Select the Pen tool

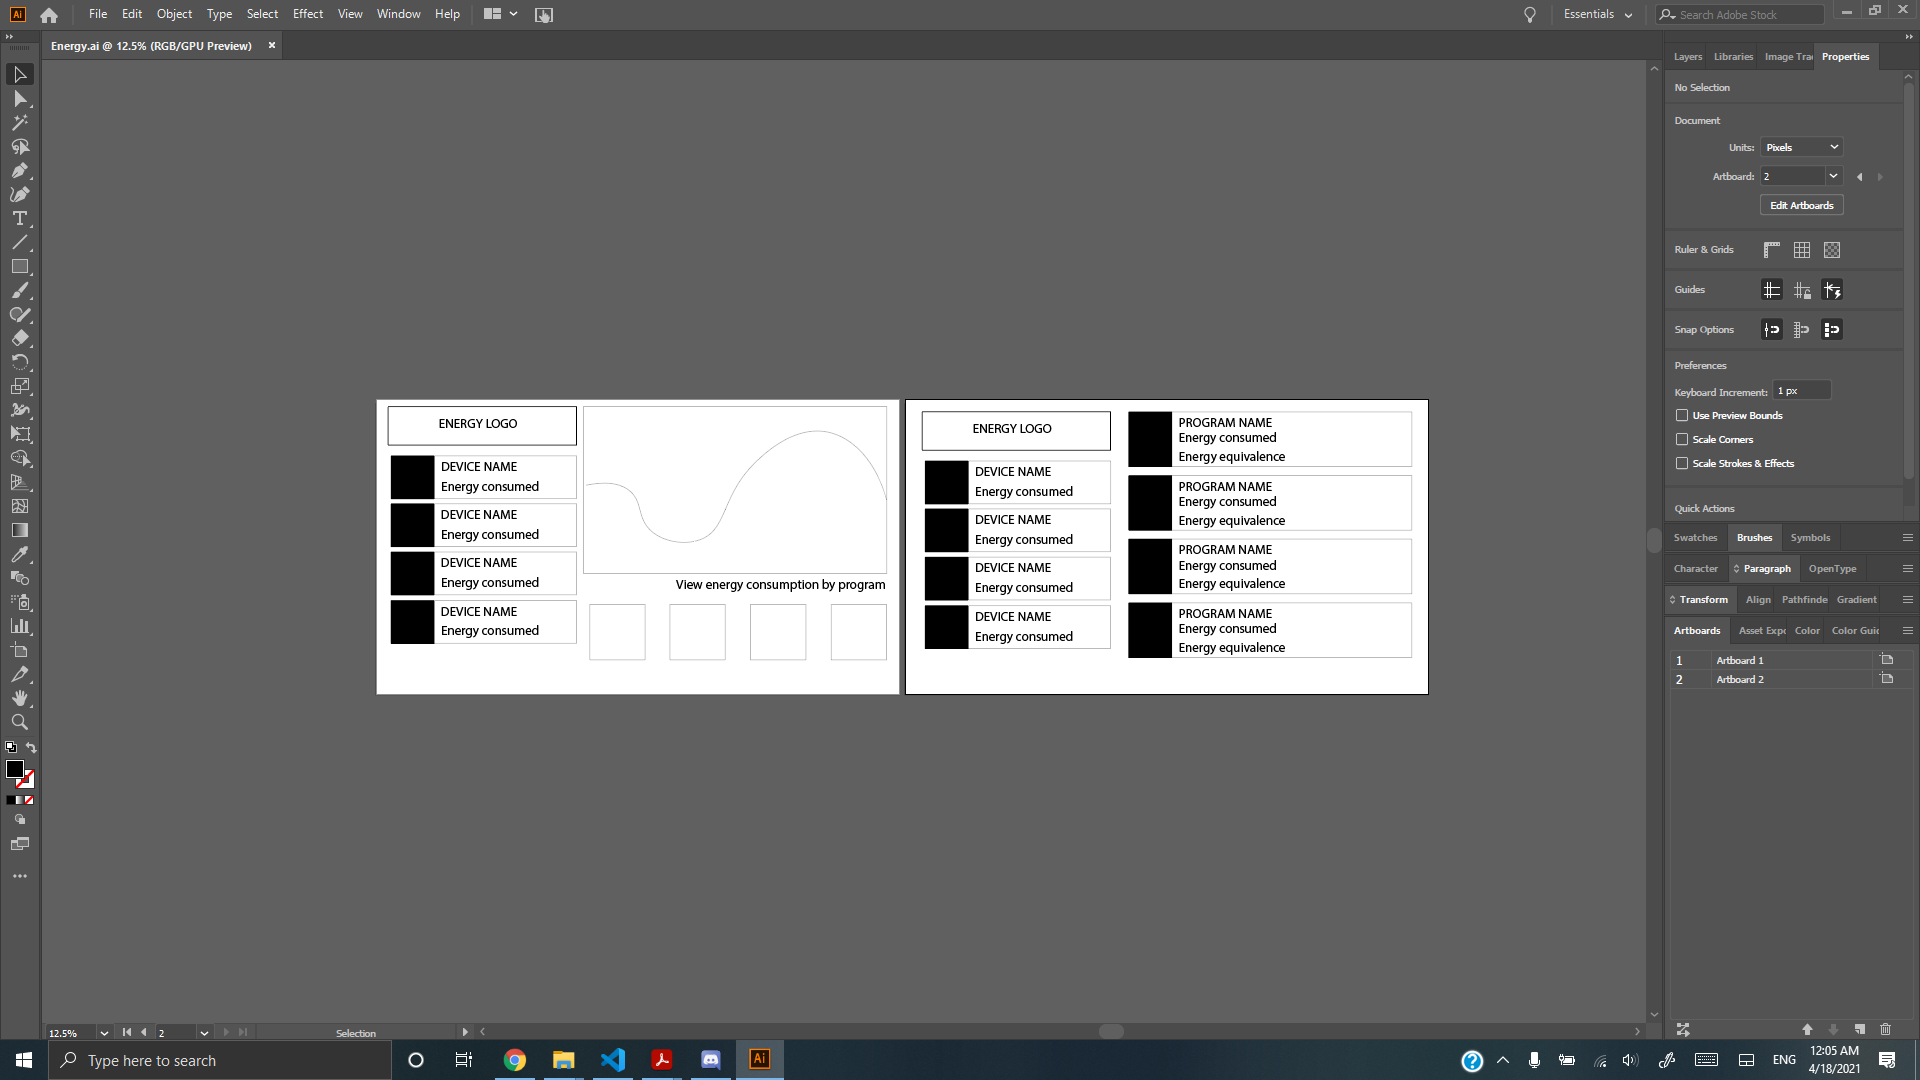pos(19,171)
